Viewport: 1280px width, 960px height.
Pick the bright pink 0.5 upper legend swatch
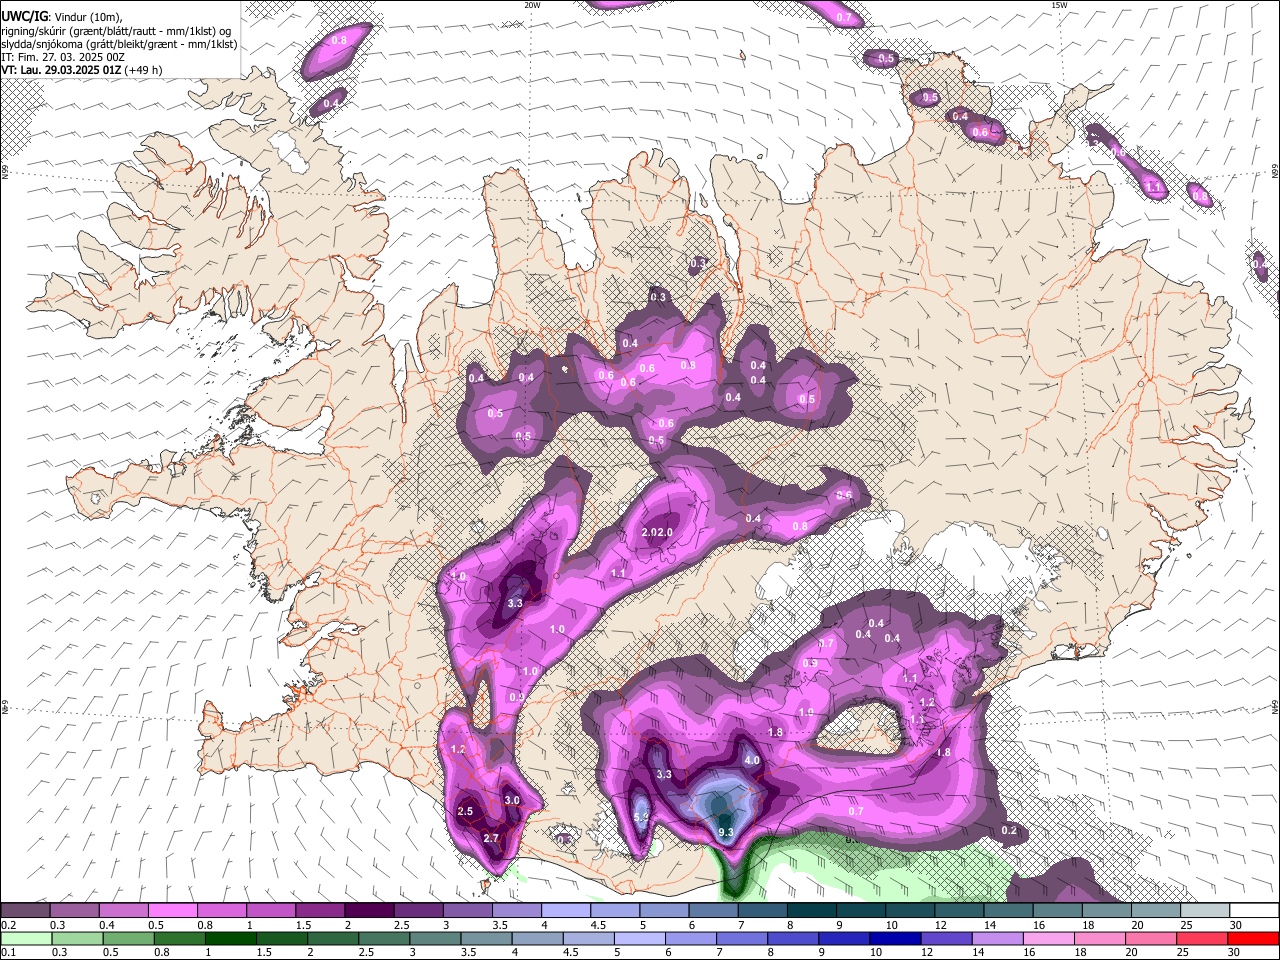click(x=172, y=910)
